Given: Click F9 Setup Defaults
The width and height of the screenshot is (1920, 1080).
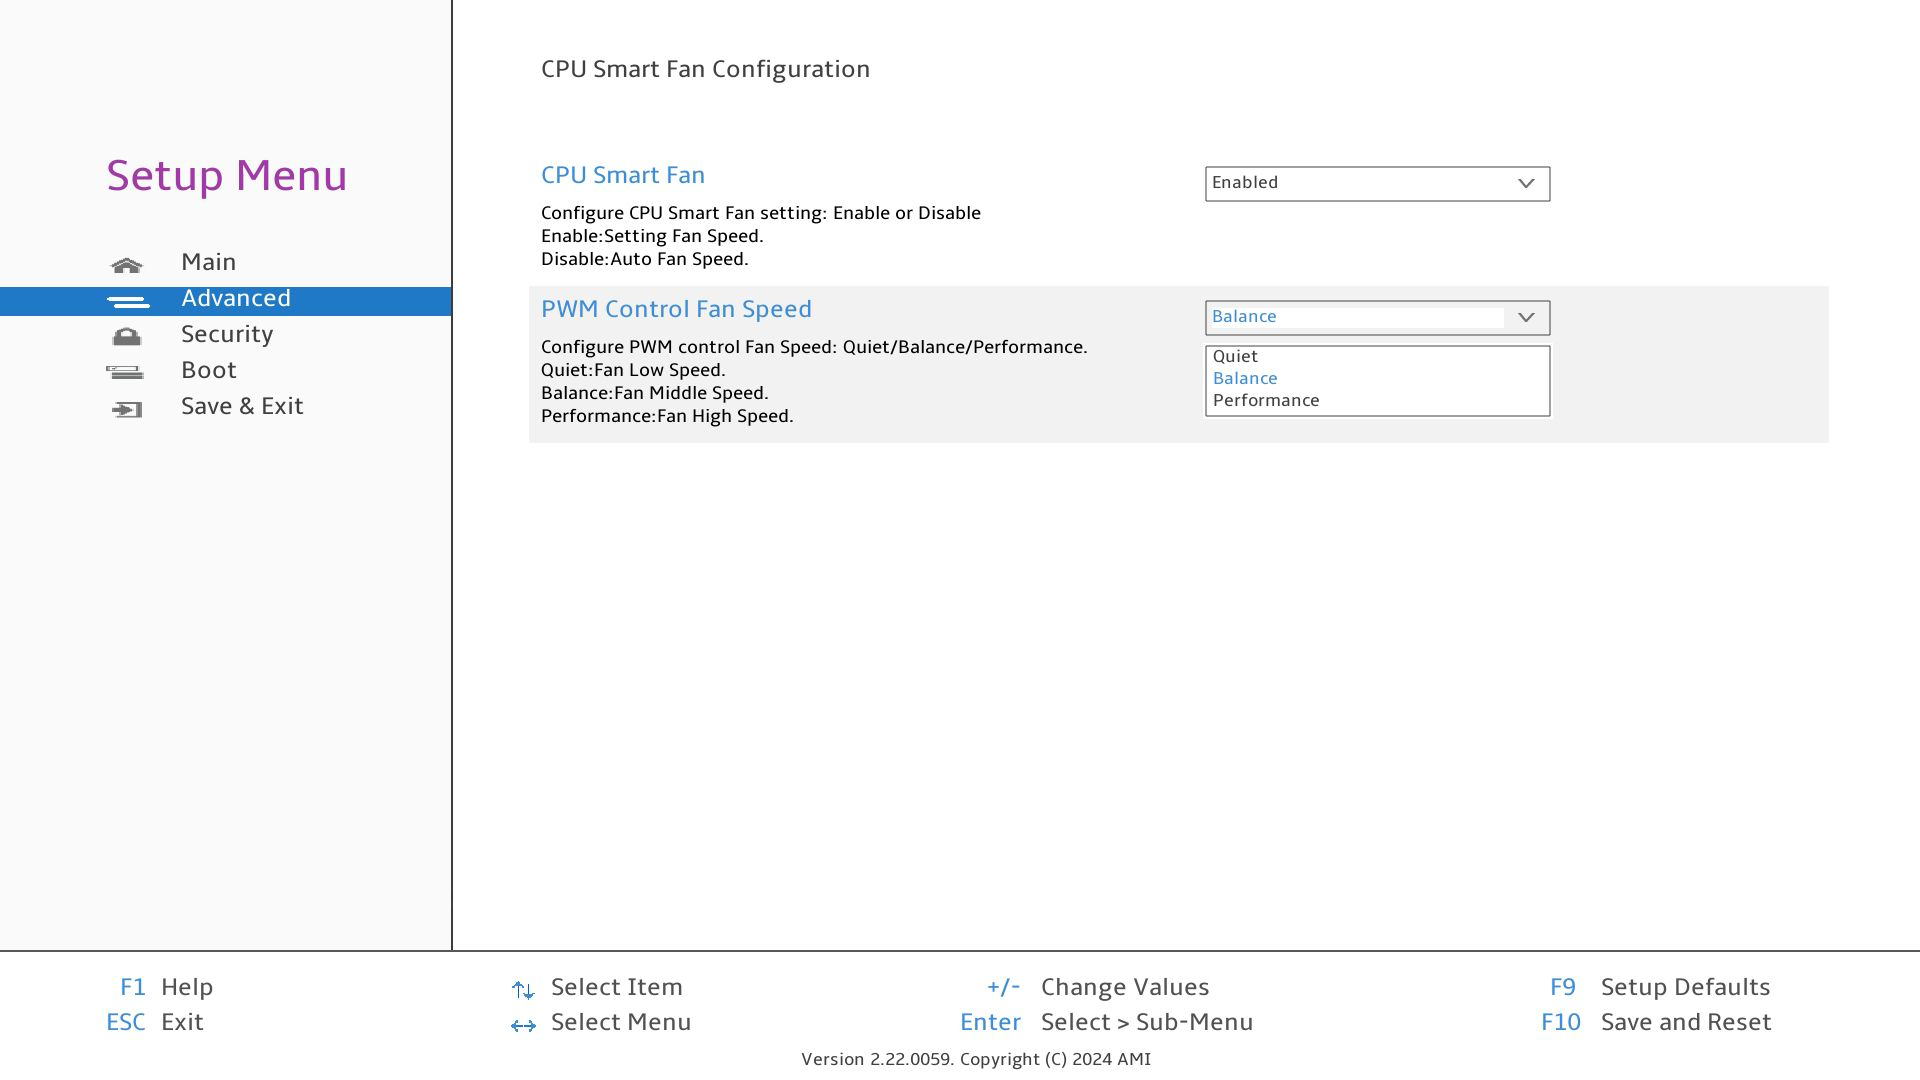Looking at the screenshot, I should pyautogui.click(x=1660, y=987).
